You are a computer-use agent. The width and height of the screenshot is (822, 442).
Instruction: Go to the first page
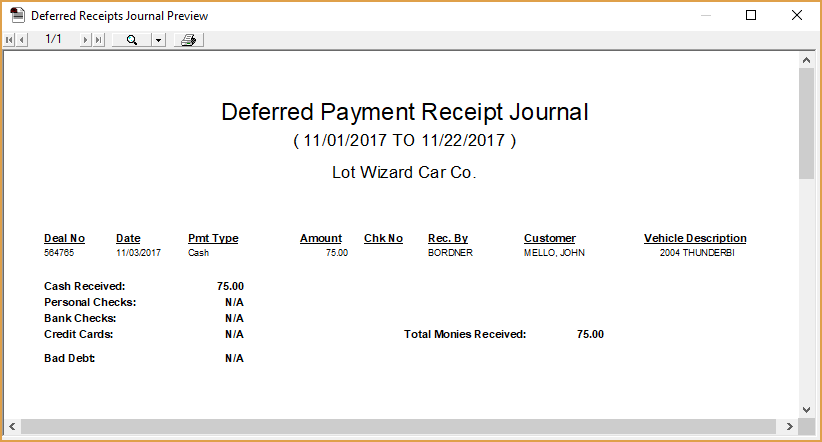[x=9, y=40]
